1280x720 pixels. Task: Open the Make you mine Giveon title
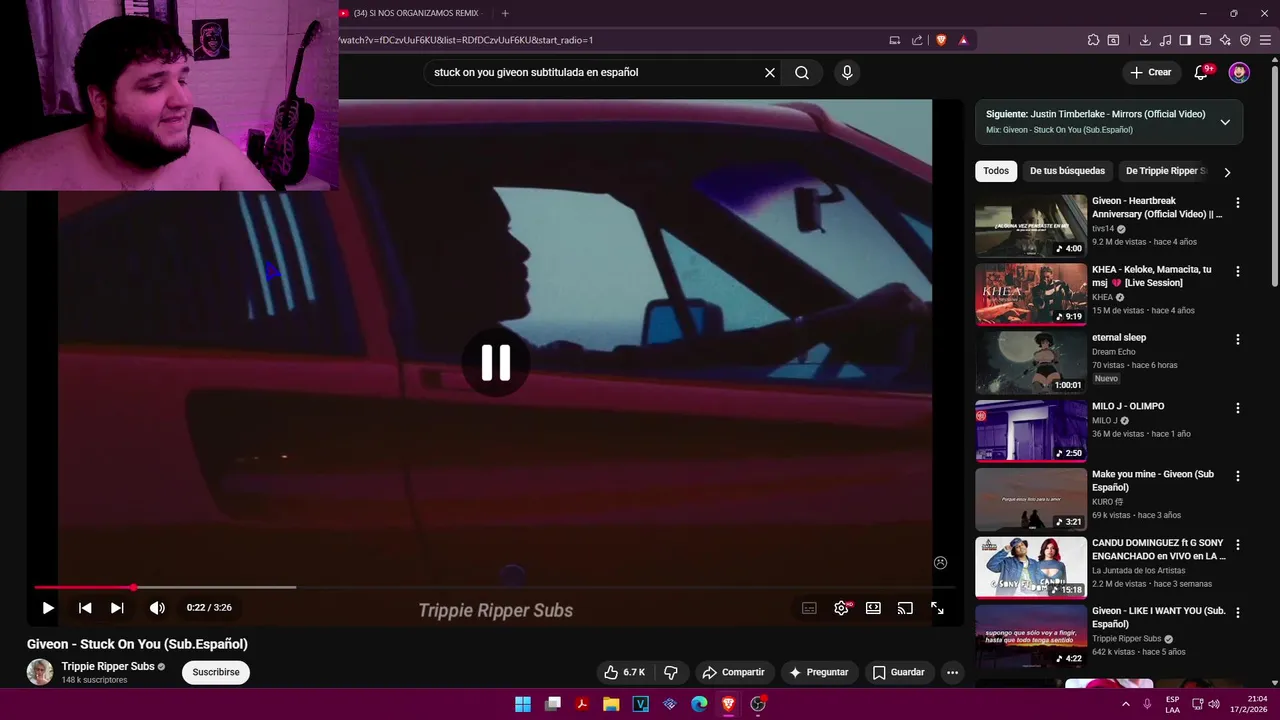click(1153, 481)
